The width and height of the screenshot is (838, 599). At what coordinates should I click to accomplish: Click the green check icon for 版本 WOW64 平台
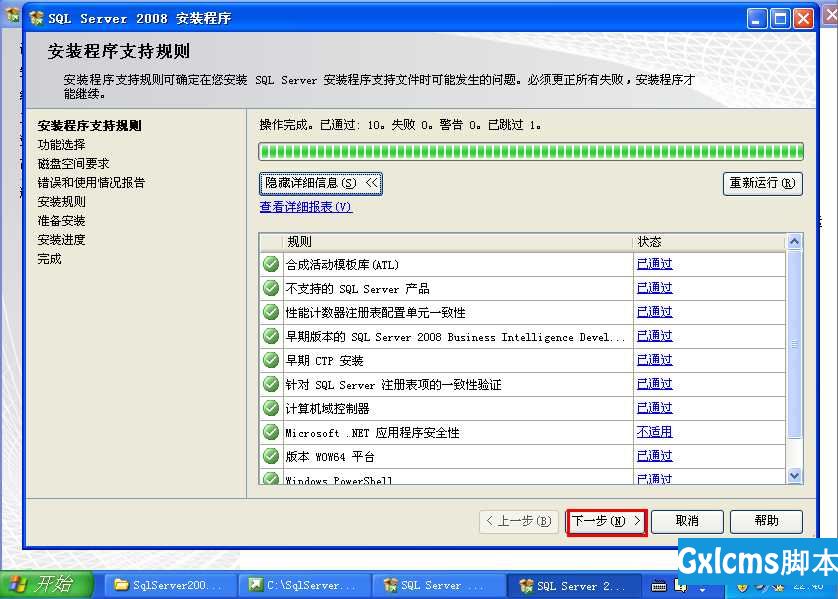click(271, 456)
